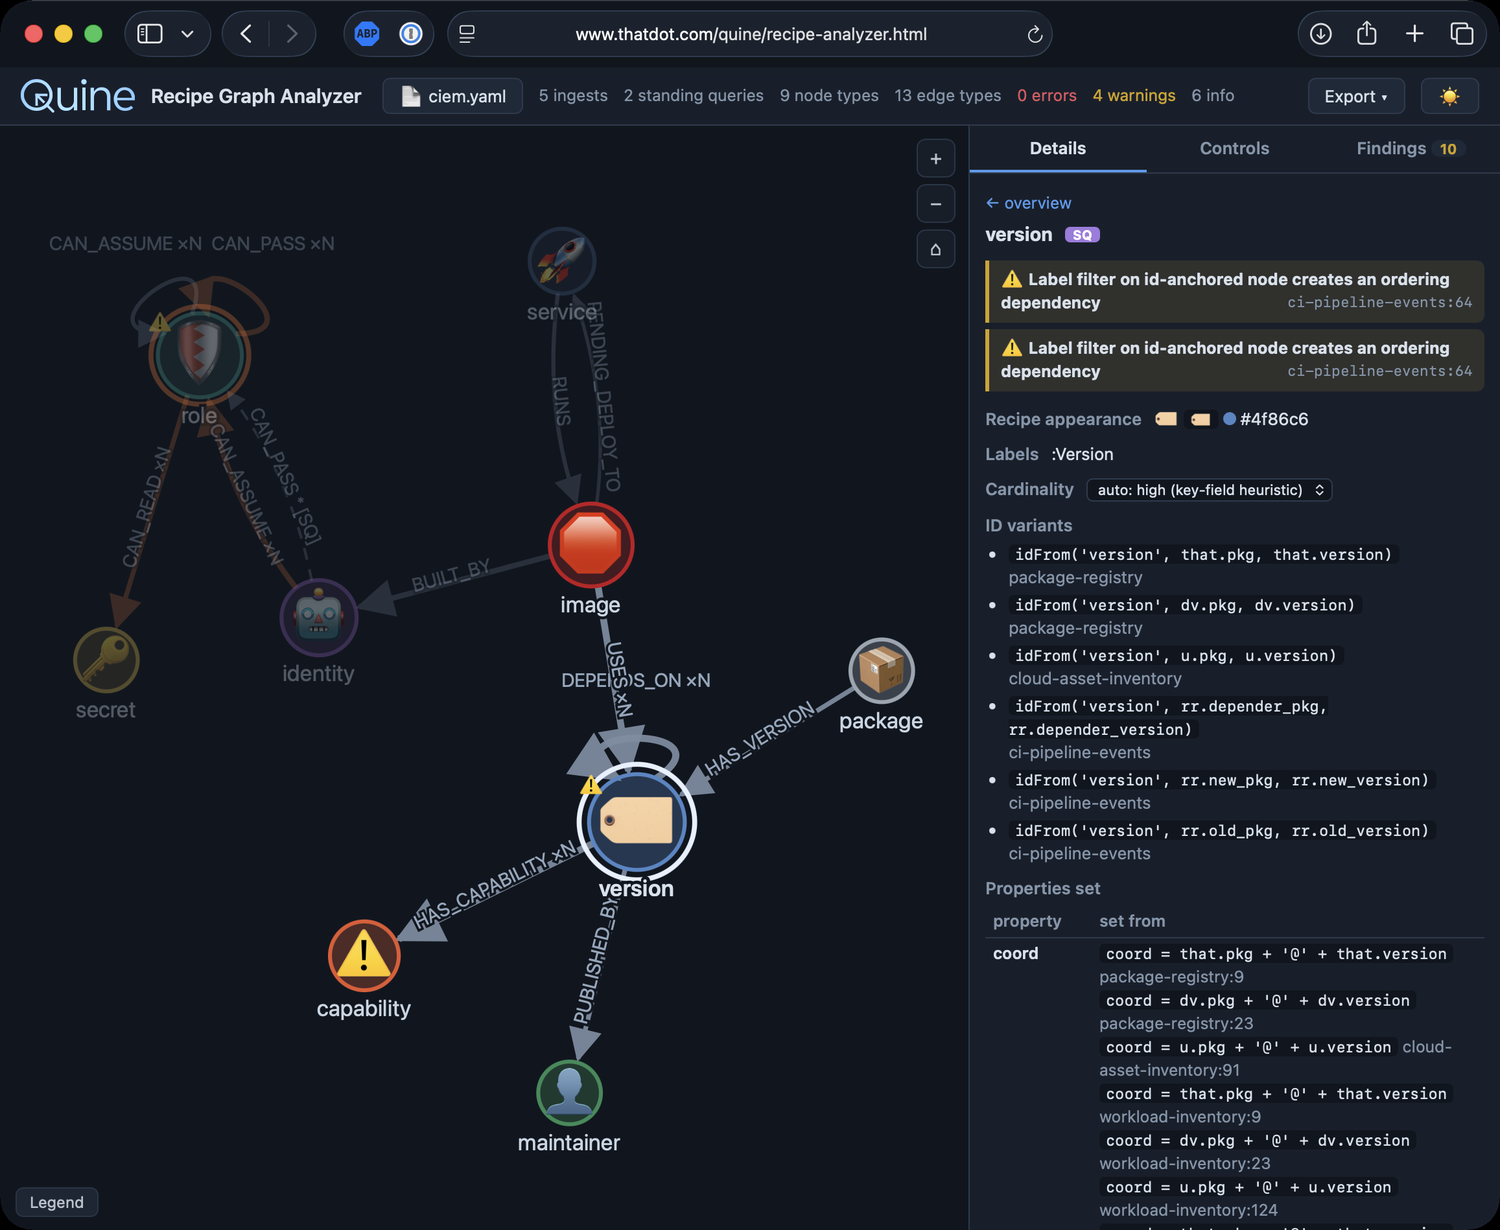Click the 4 warnings counter

coord(1134,96)
